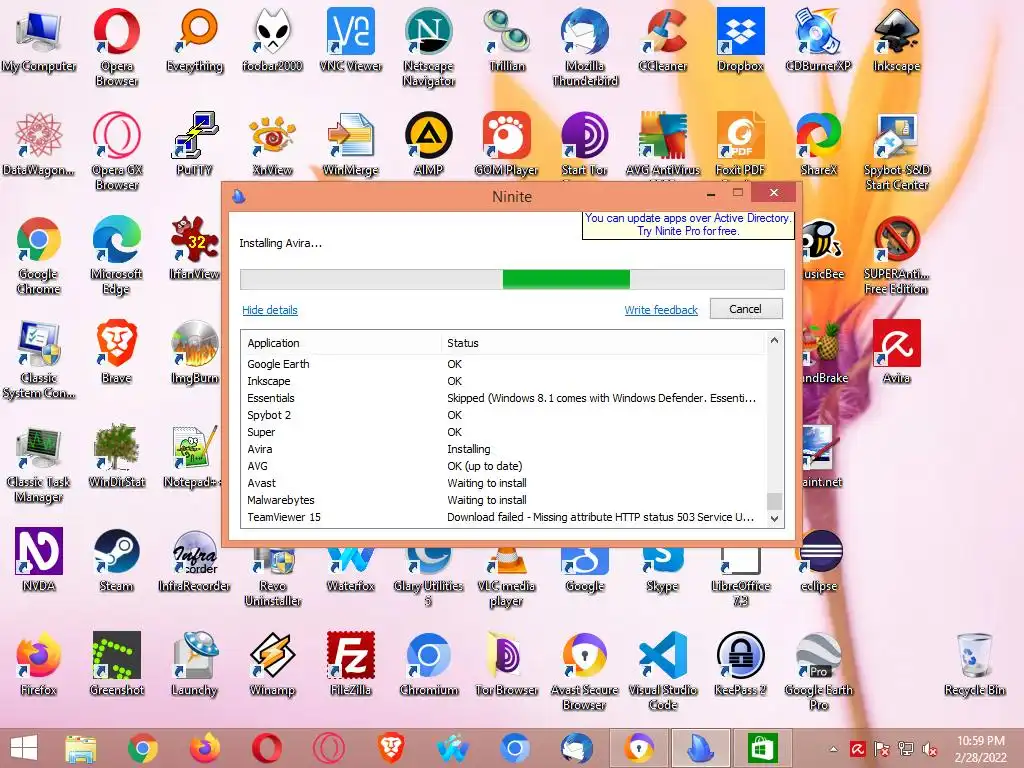Select the ShareX desktop icon
Image resolution: width=1024 pixels, height=768 pixels.
tap(818, 143)
